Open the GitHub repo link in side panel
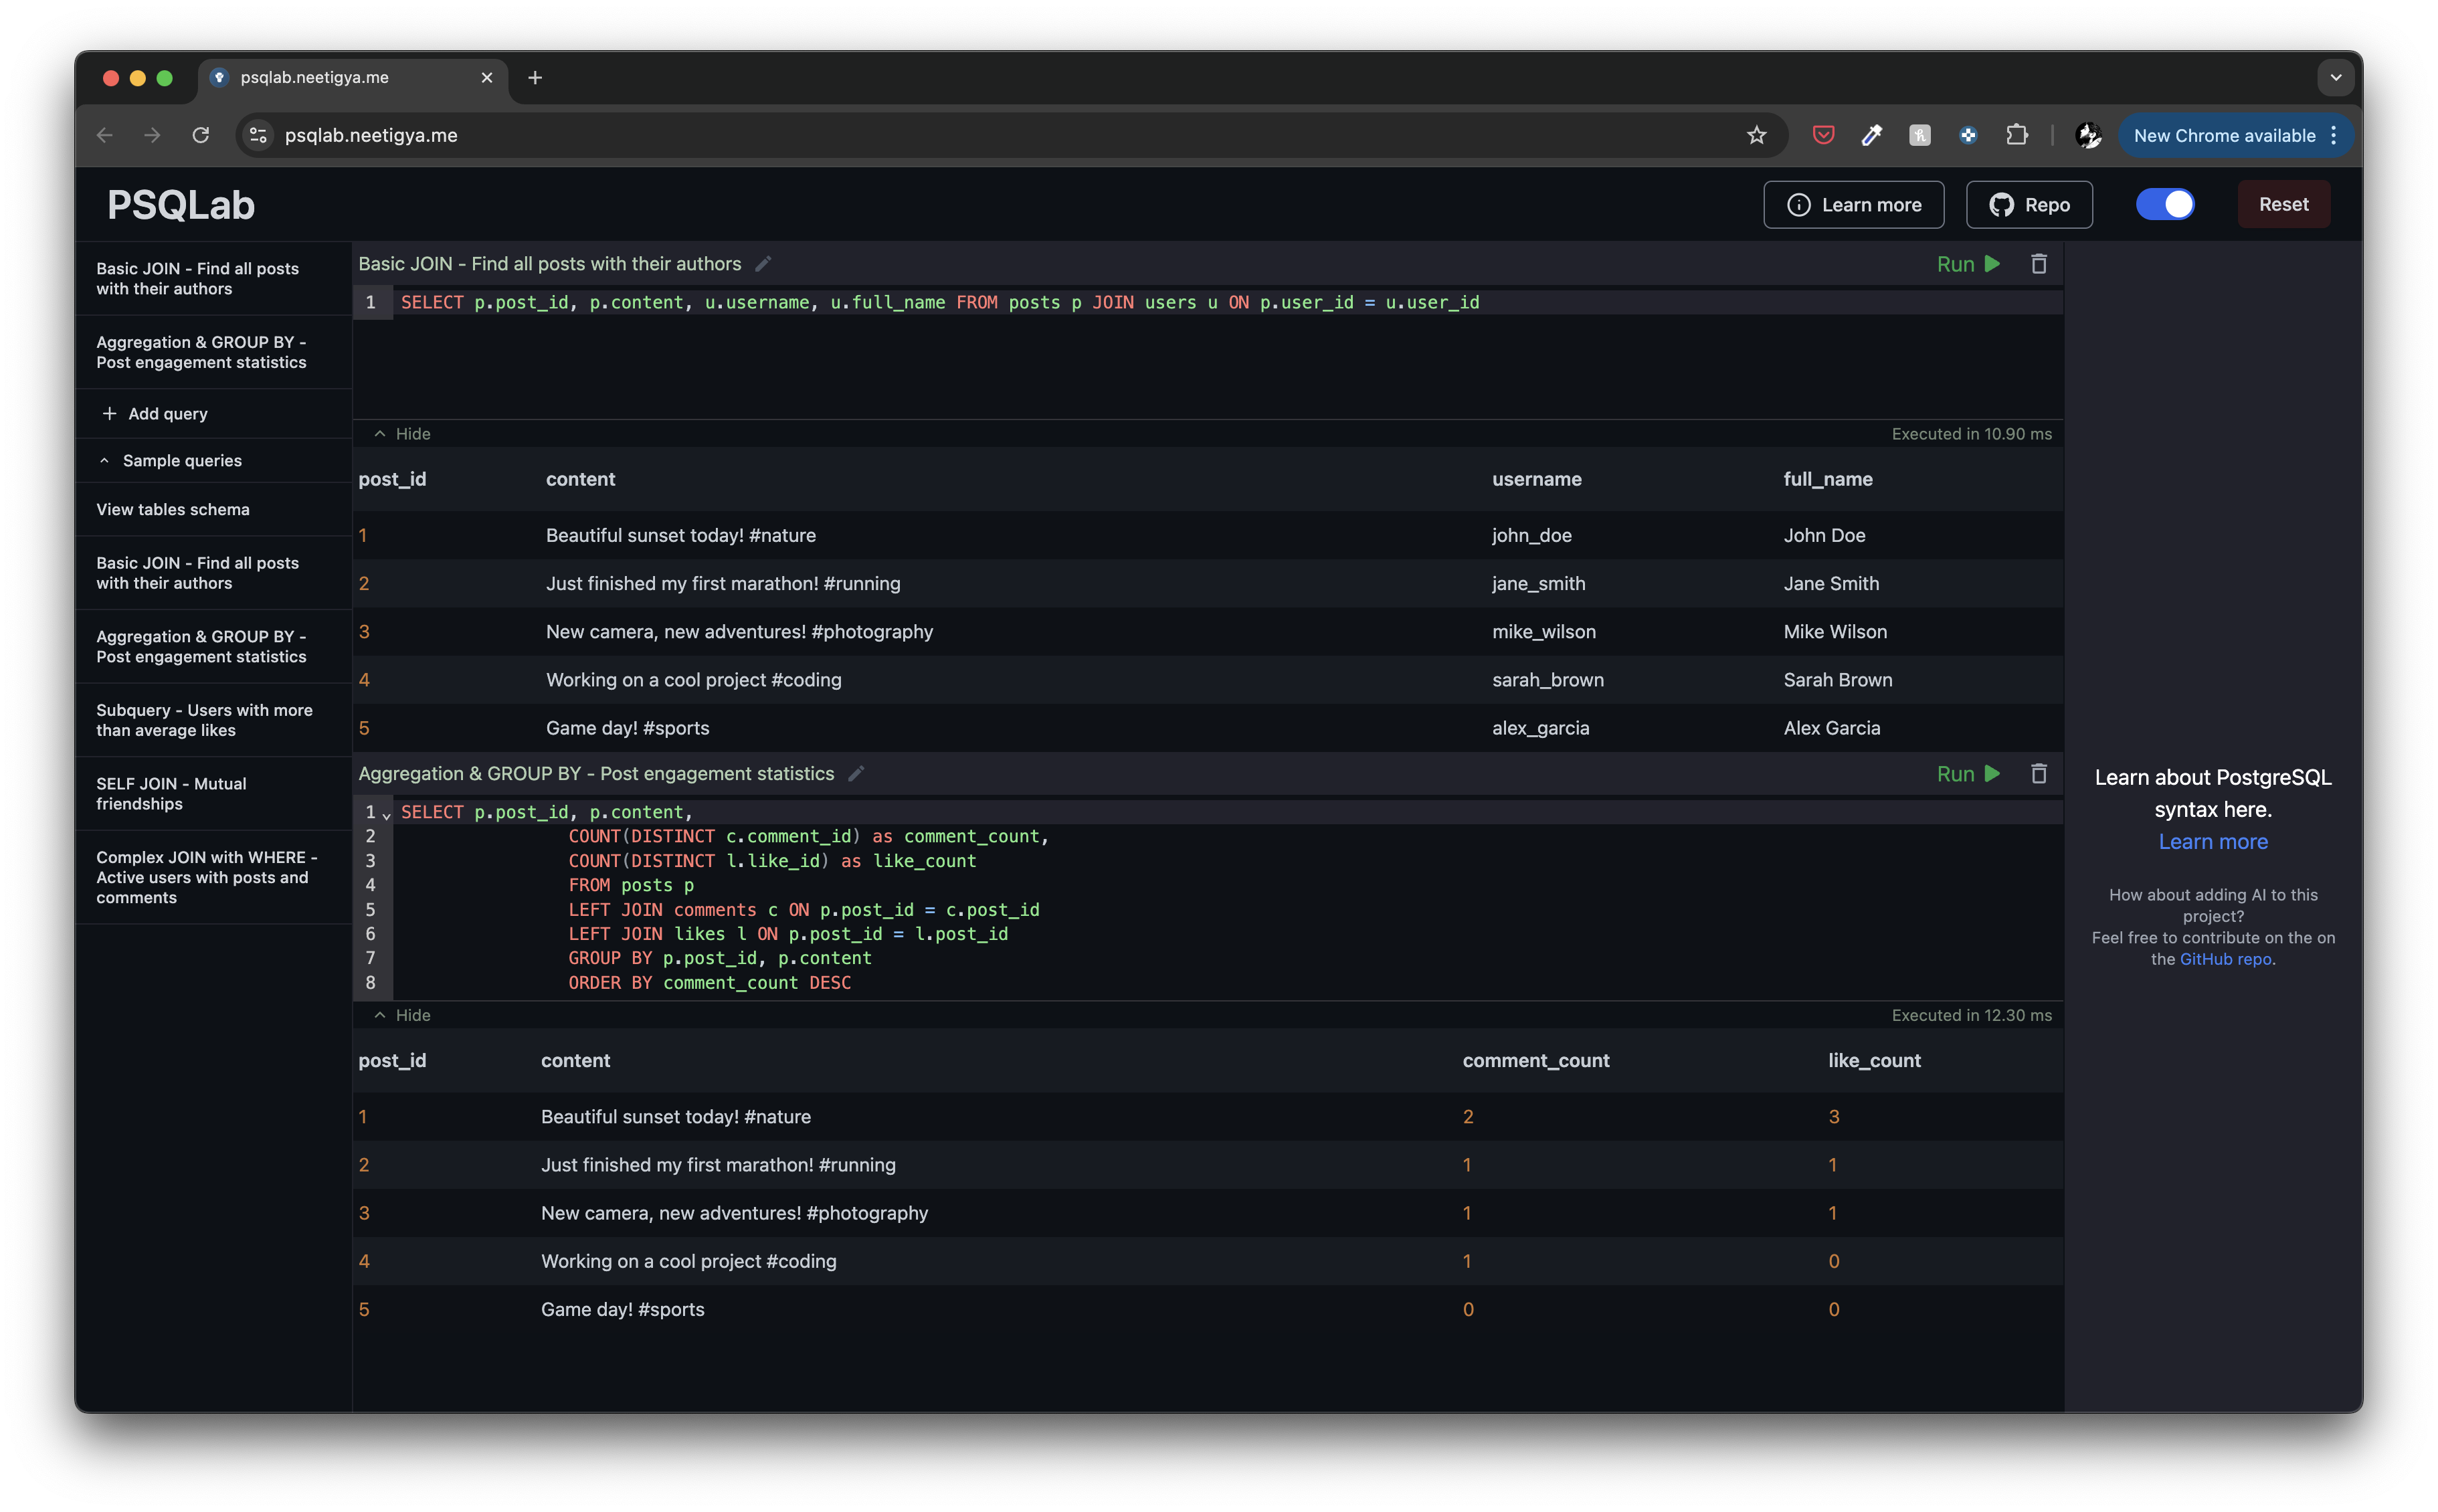The width and height of the screenshot is (2438, 1512). pyautogui.click(x=2225, y=959)
